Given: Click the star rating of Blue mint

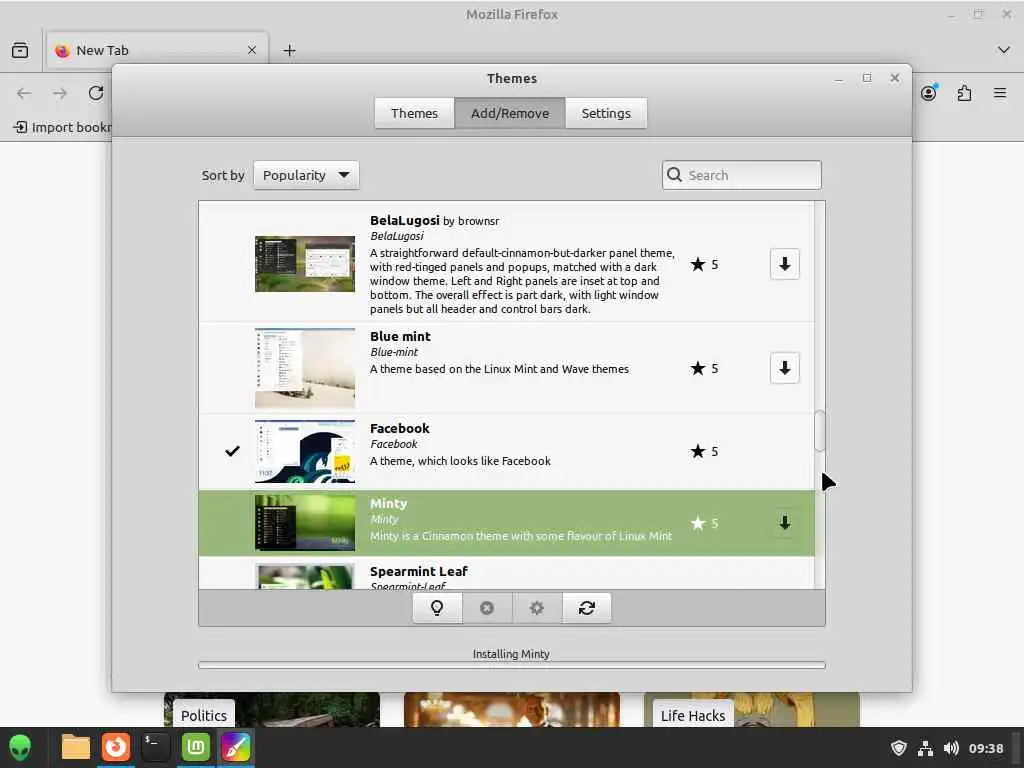Looking at the screenshot, I should tap(704, 368).
